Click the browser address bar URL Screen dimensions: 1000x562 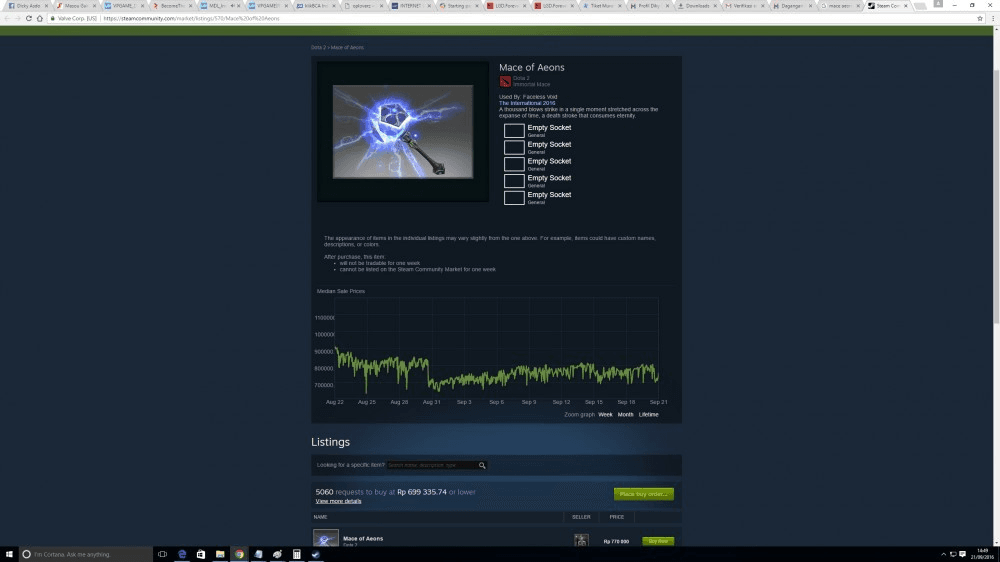[x=191, y=18]
